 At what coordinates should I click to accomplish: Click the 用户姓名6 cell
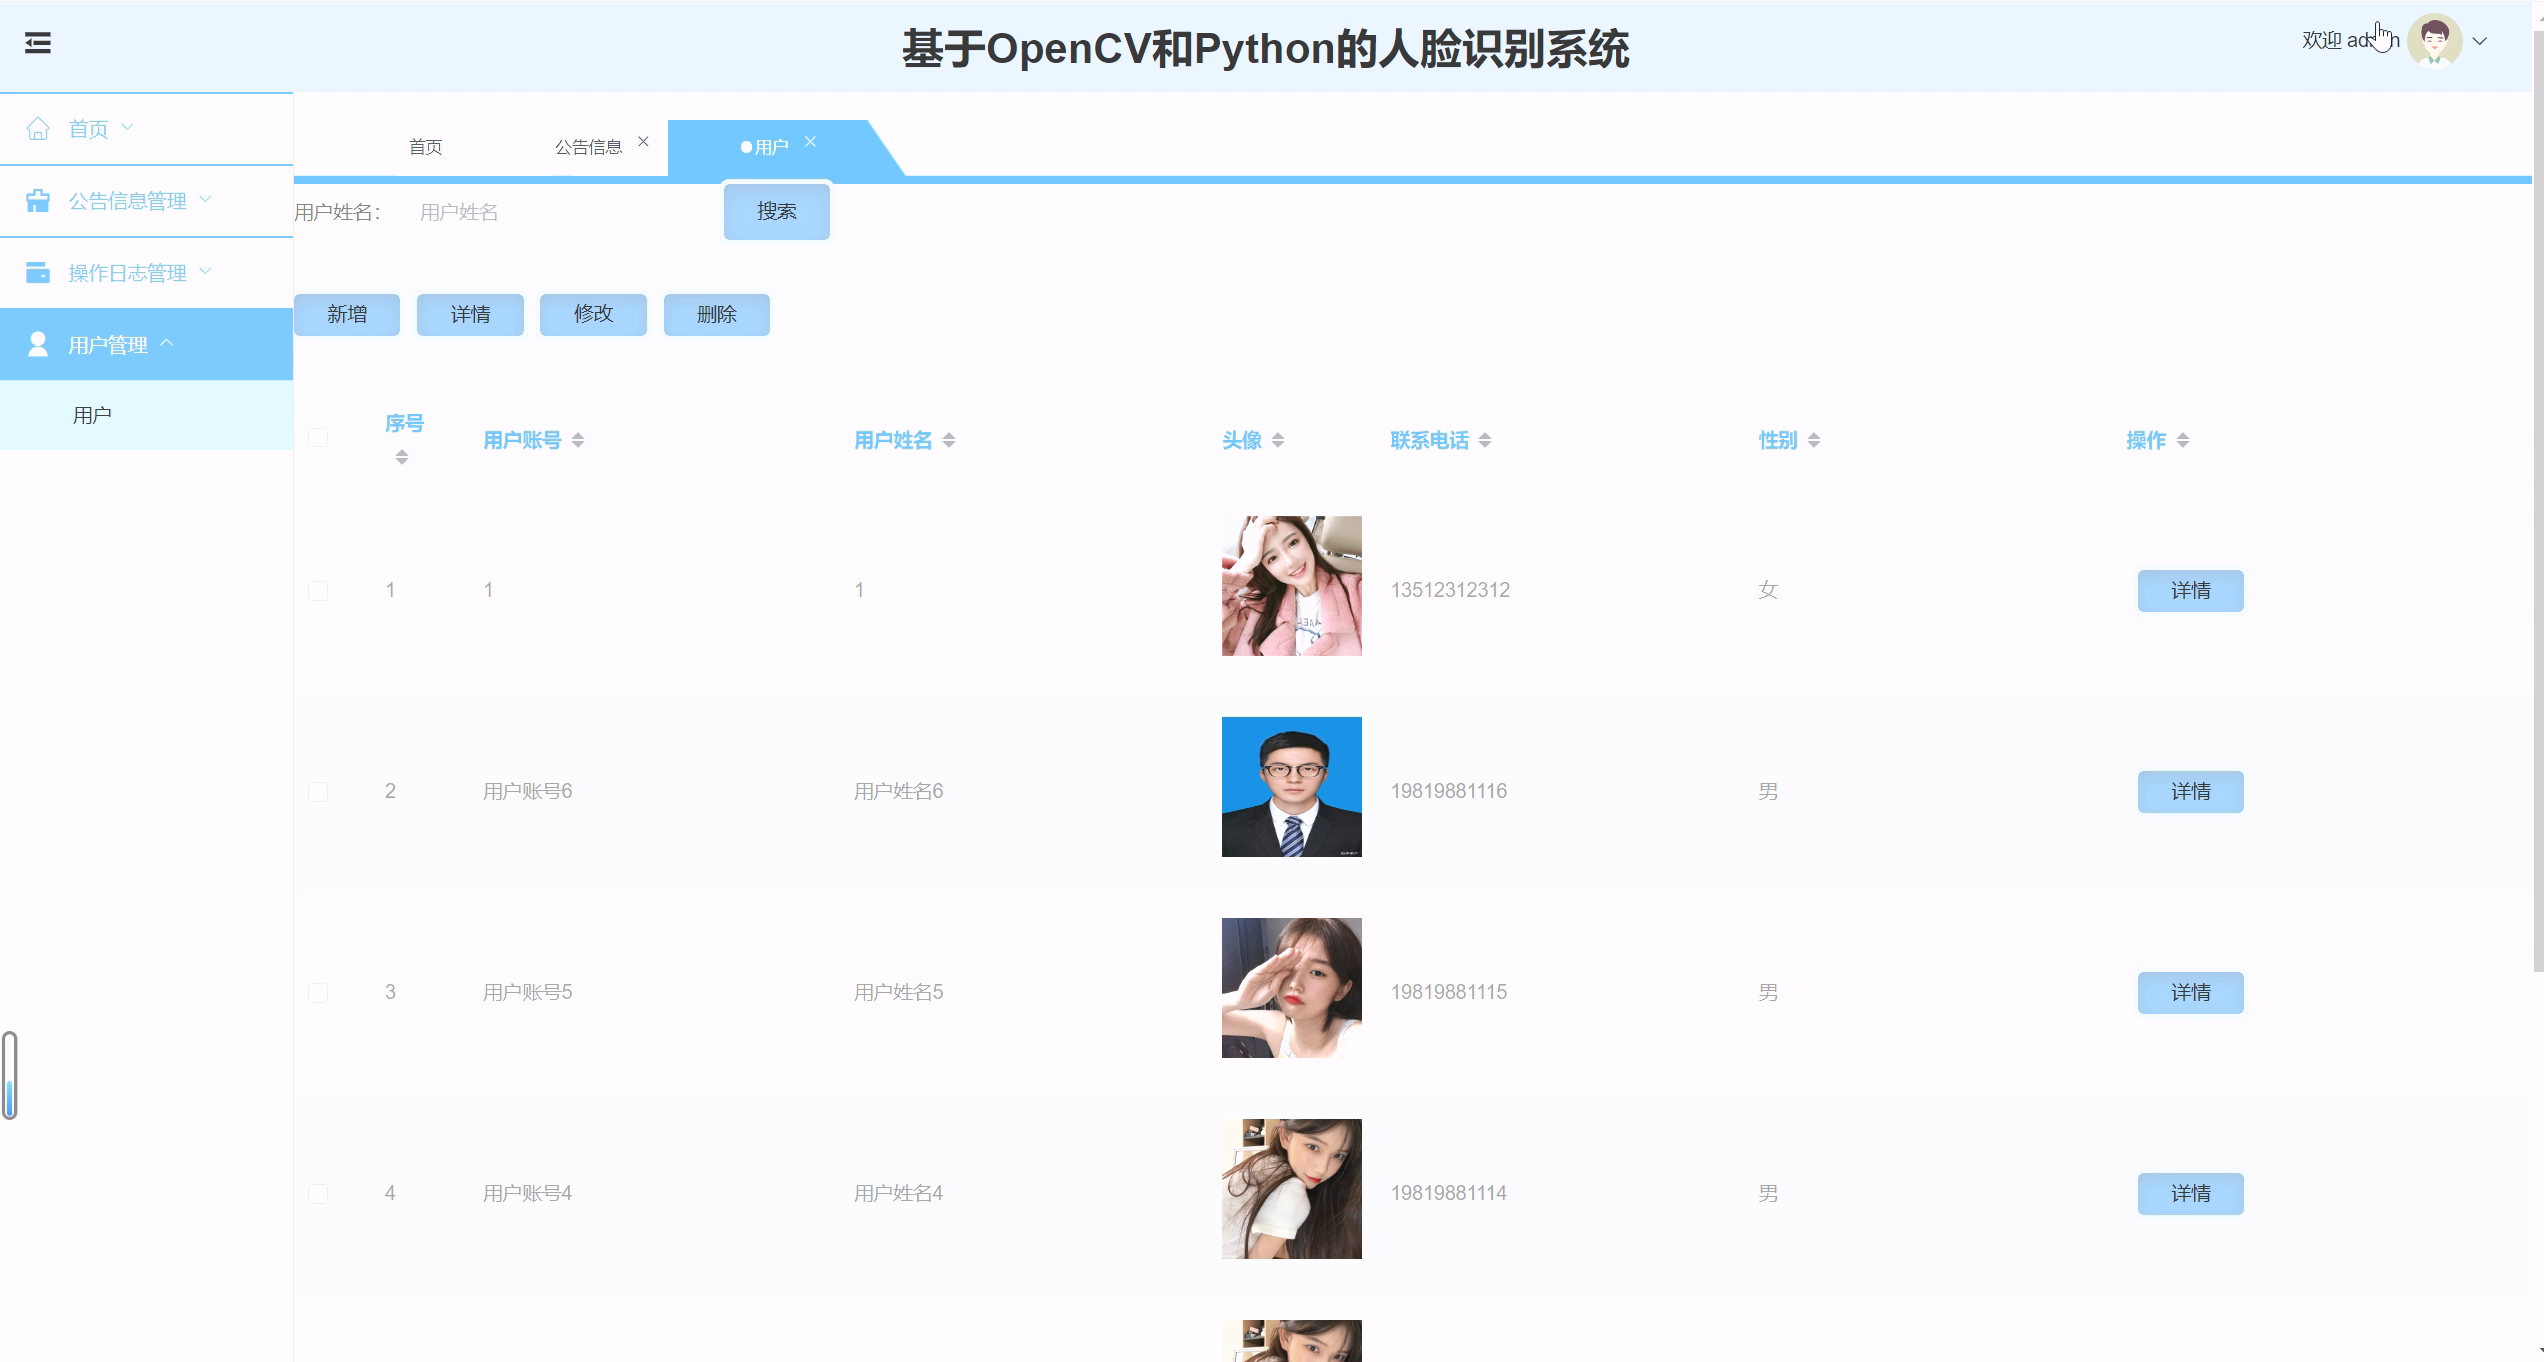898,791
